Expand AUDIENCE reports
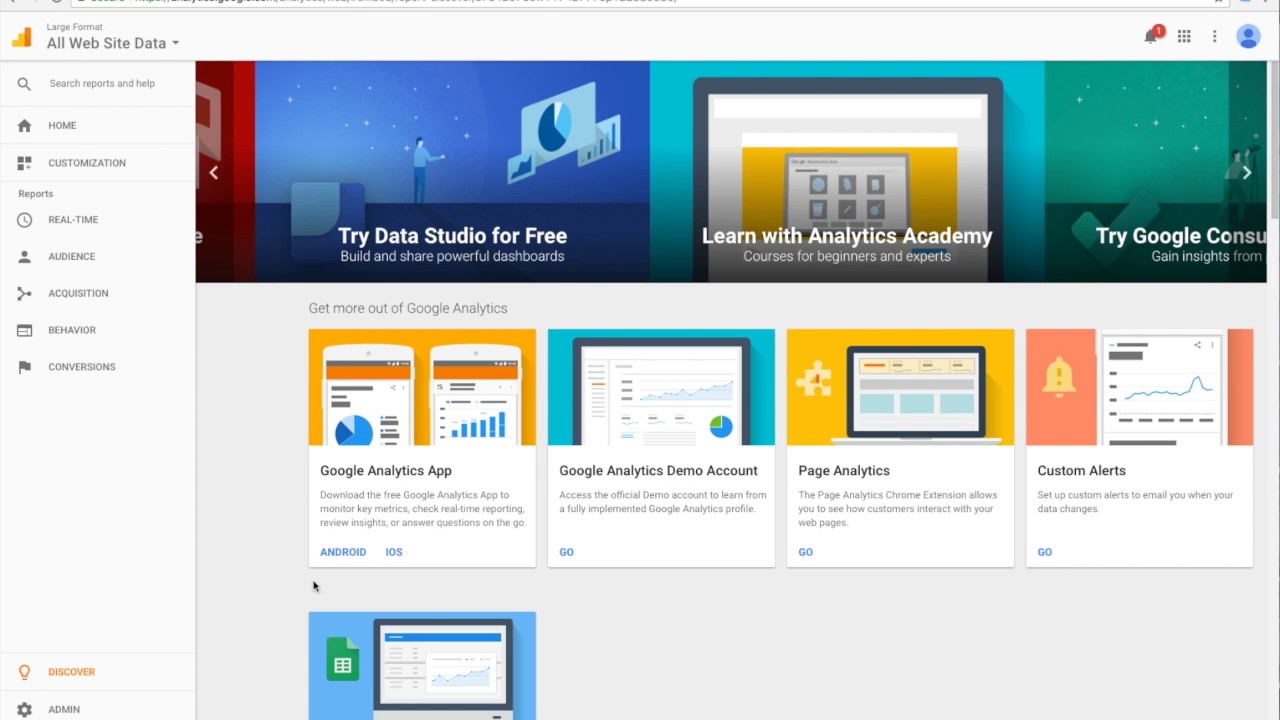This screenshot has height=720, width=1280. coord(72,257)
